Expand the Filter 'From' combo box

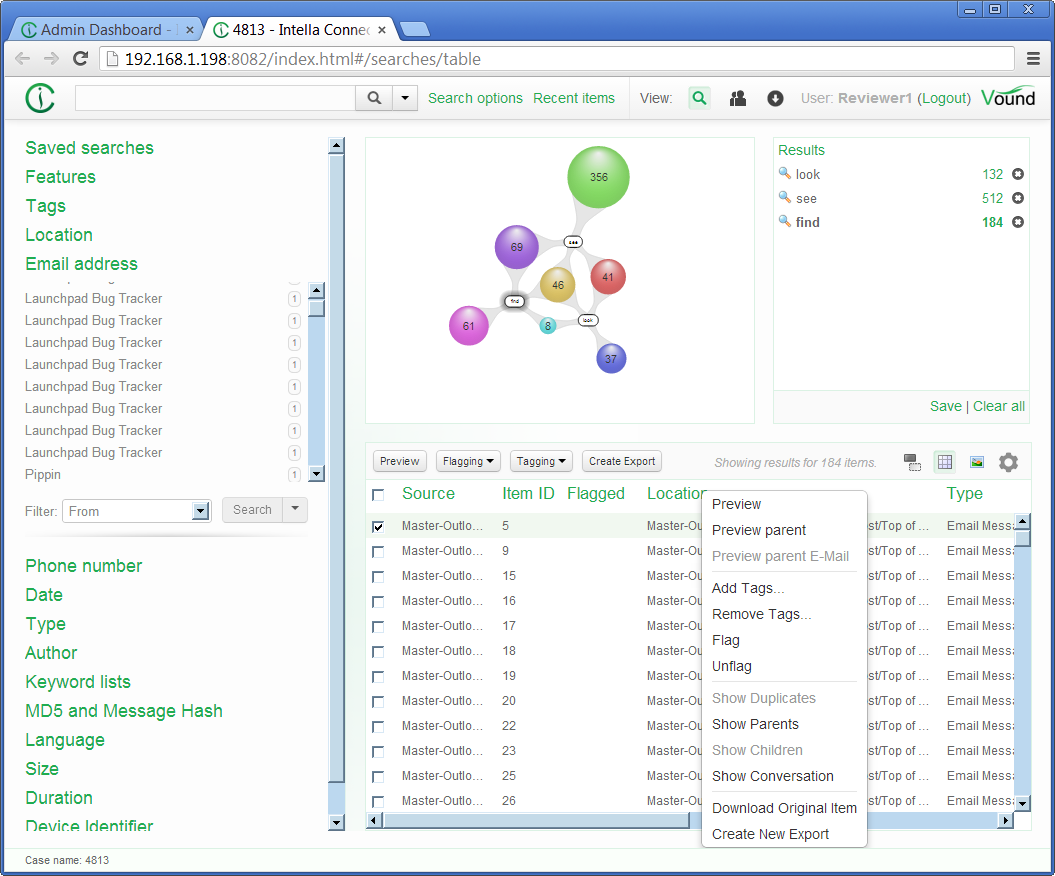click(200, 511)
